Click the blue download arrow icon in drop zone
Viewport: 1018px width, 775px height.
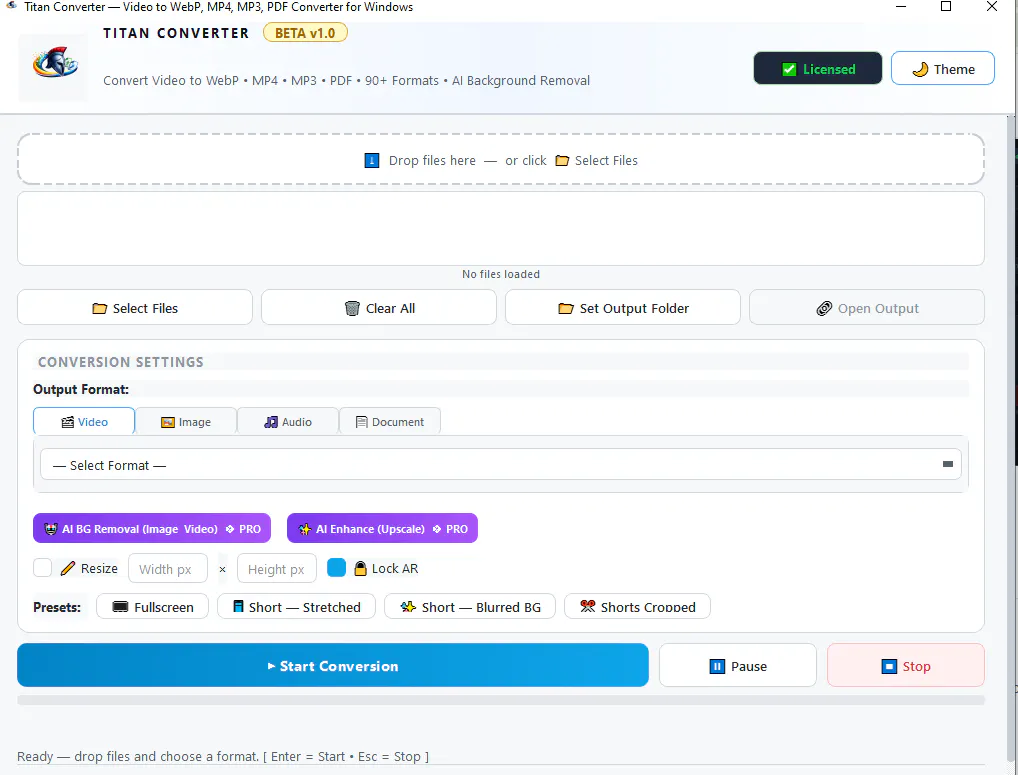click(x=371, y=160)
